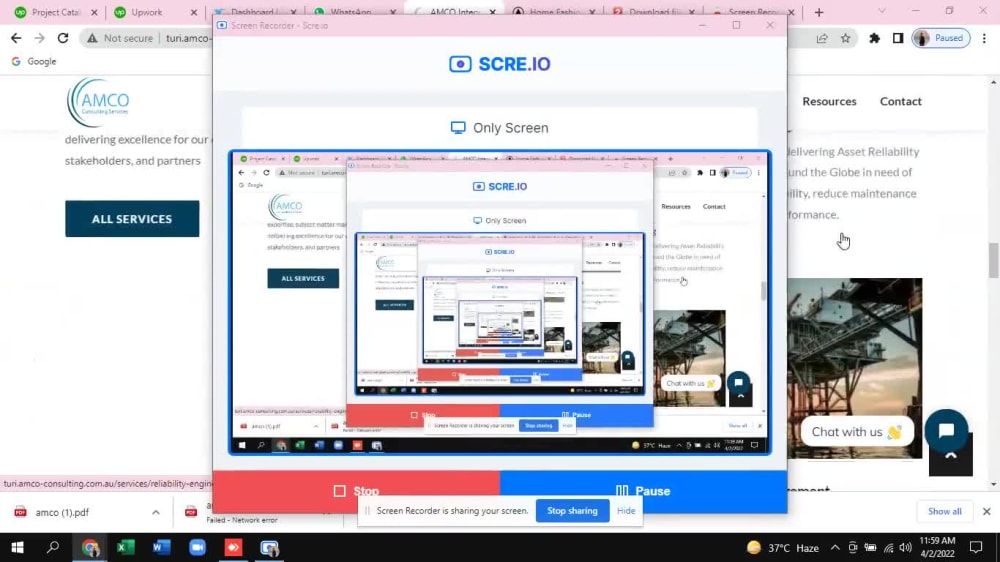Click the address bar URL
This screenshot has width=1000, height=562.
click(x=188, y=38)
